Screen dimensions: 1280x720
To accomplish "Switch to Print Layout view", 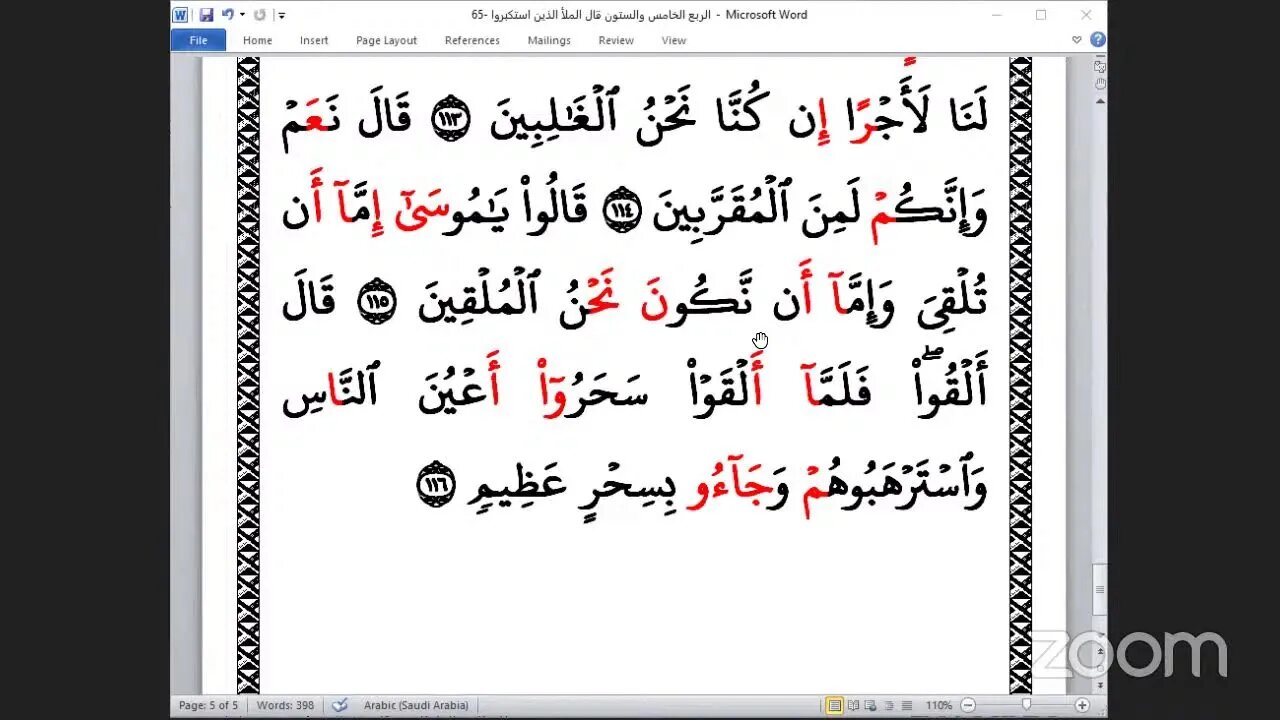I will coord(835,705).
